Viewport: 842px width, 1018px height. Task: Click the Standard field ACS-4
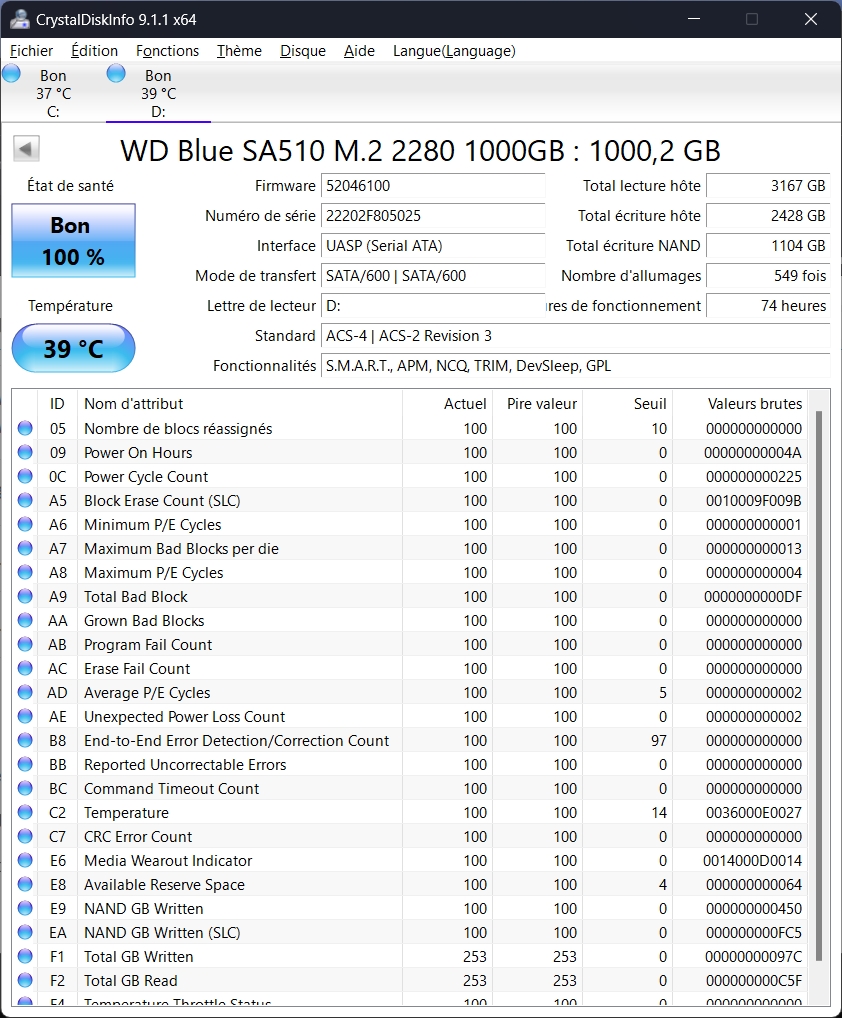tap(575, 336)
